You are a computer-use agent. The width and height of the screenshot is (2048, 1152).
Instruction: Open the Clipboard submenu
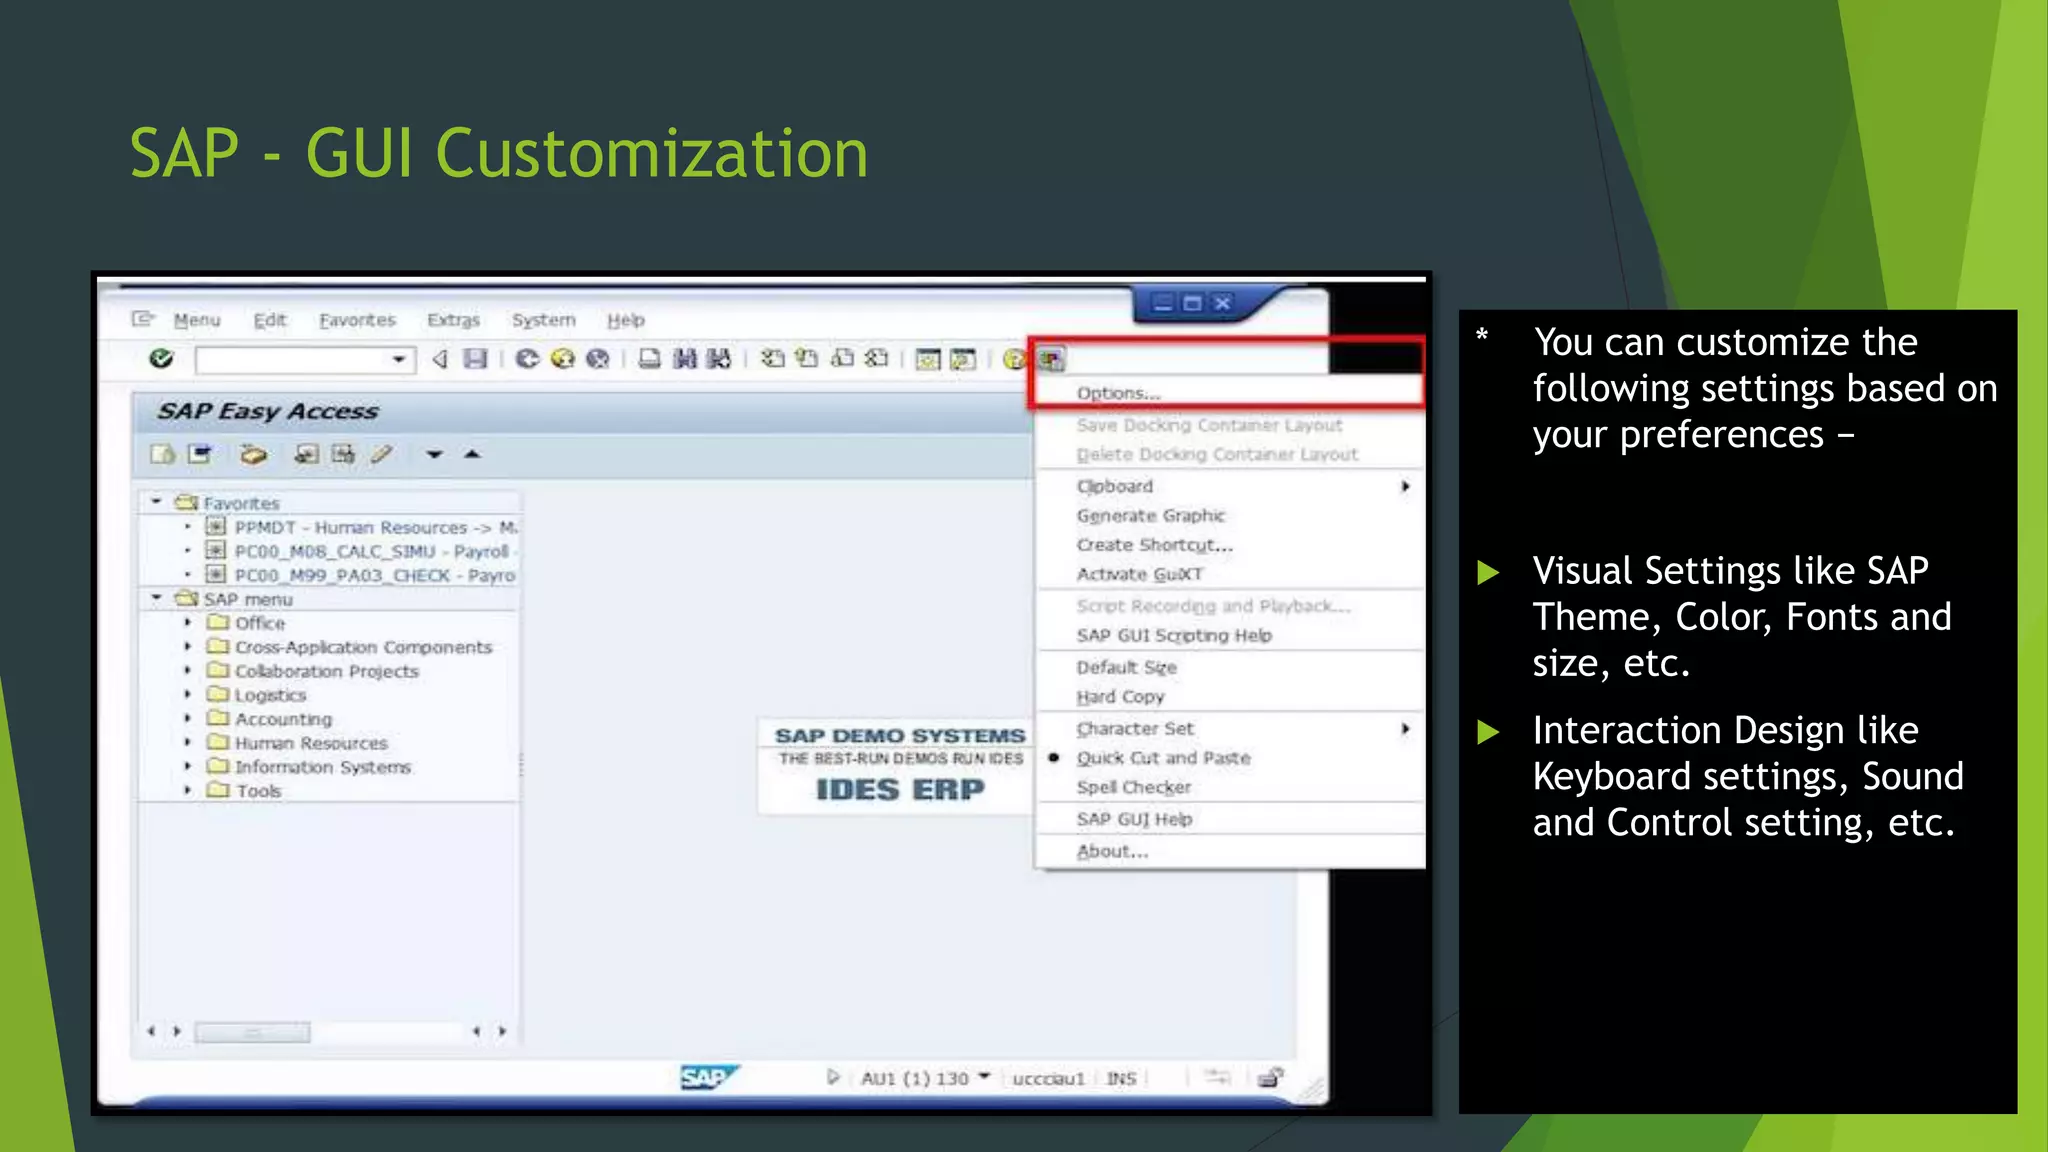pyautogui.click(x=1115, y=486)
